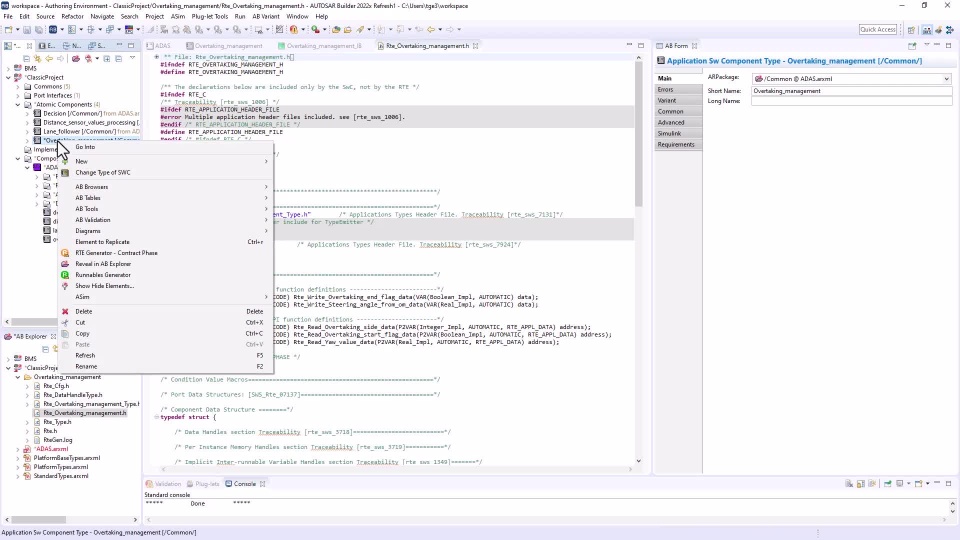Open the Plug-let Tools menu
This screenshot has height=540, width=960.
tap(209, 16)
